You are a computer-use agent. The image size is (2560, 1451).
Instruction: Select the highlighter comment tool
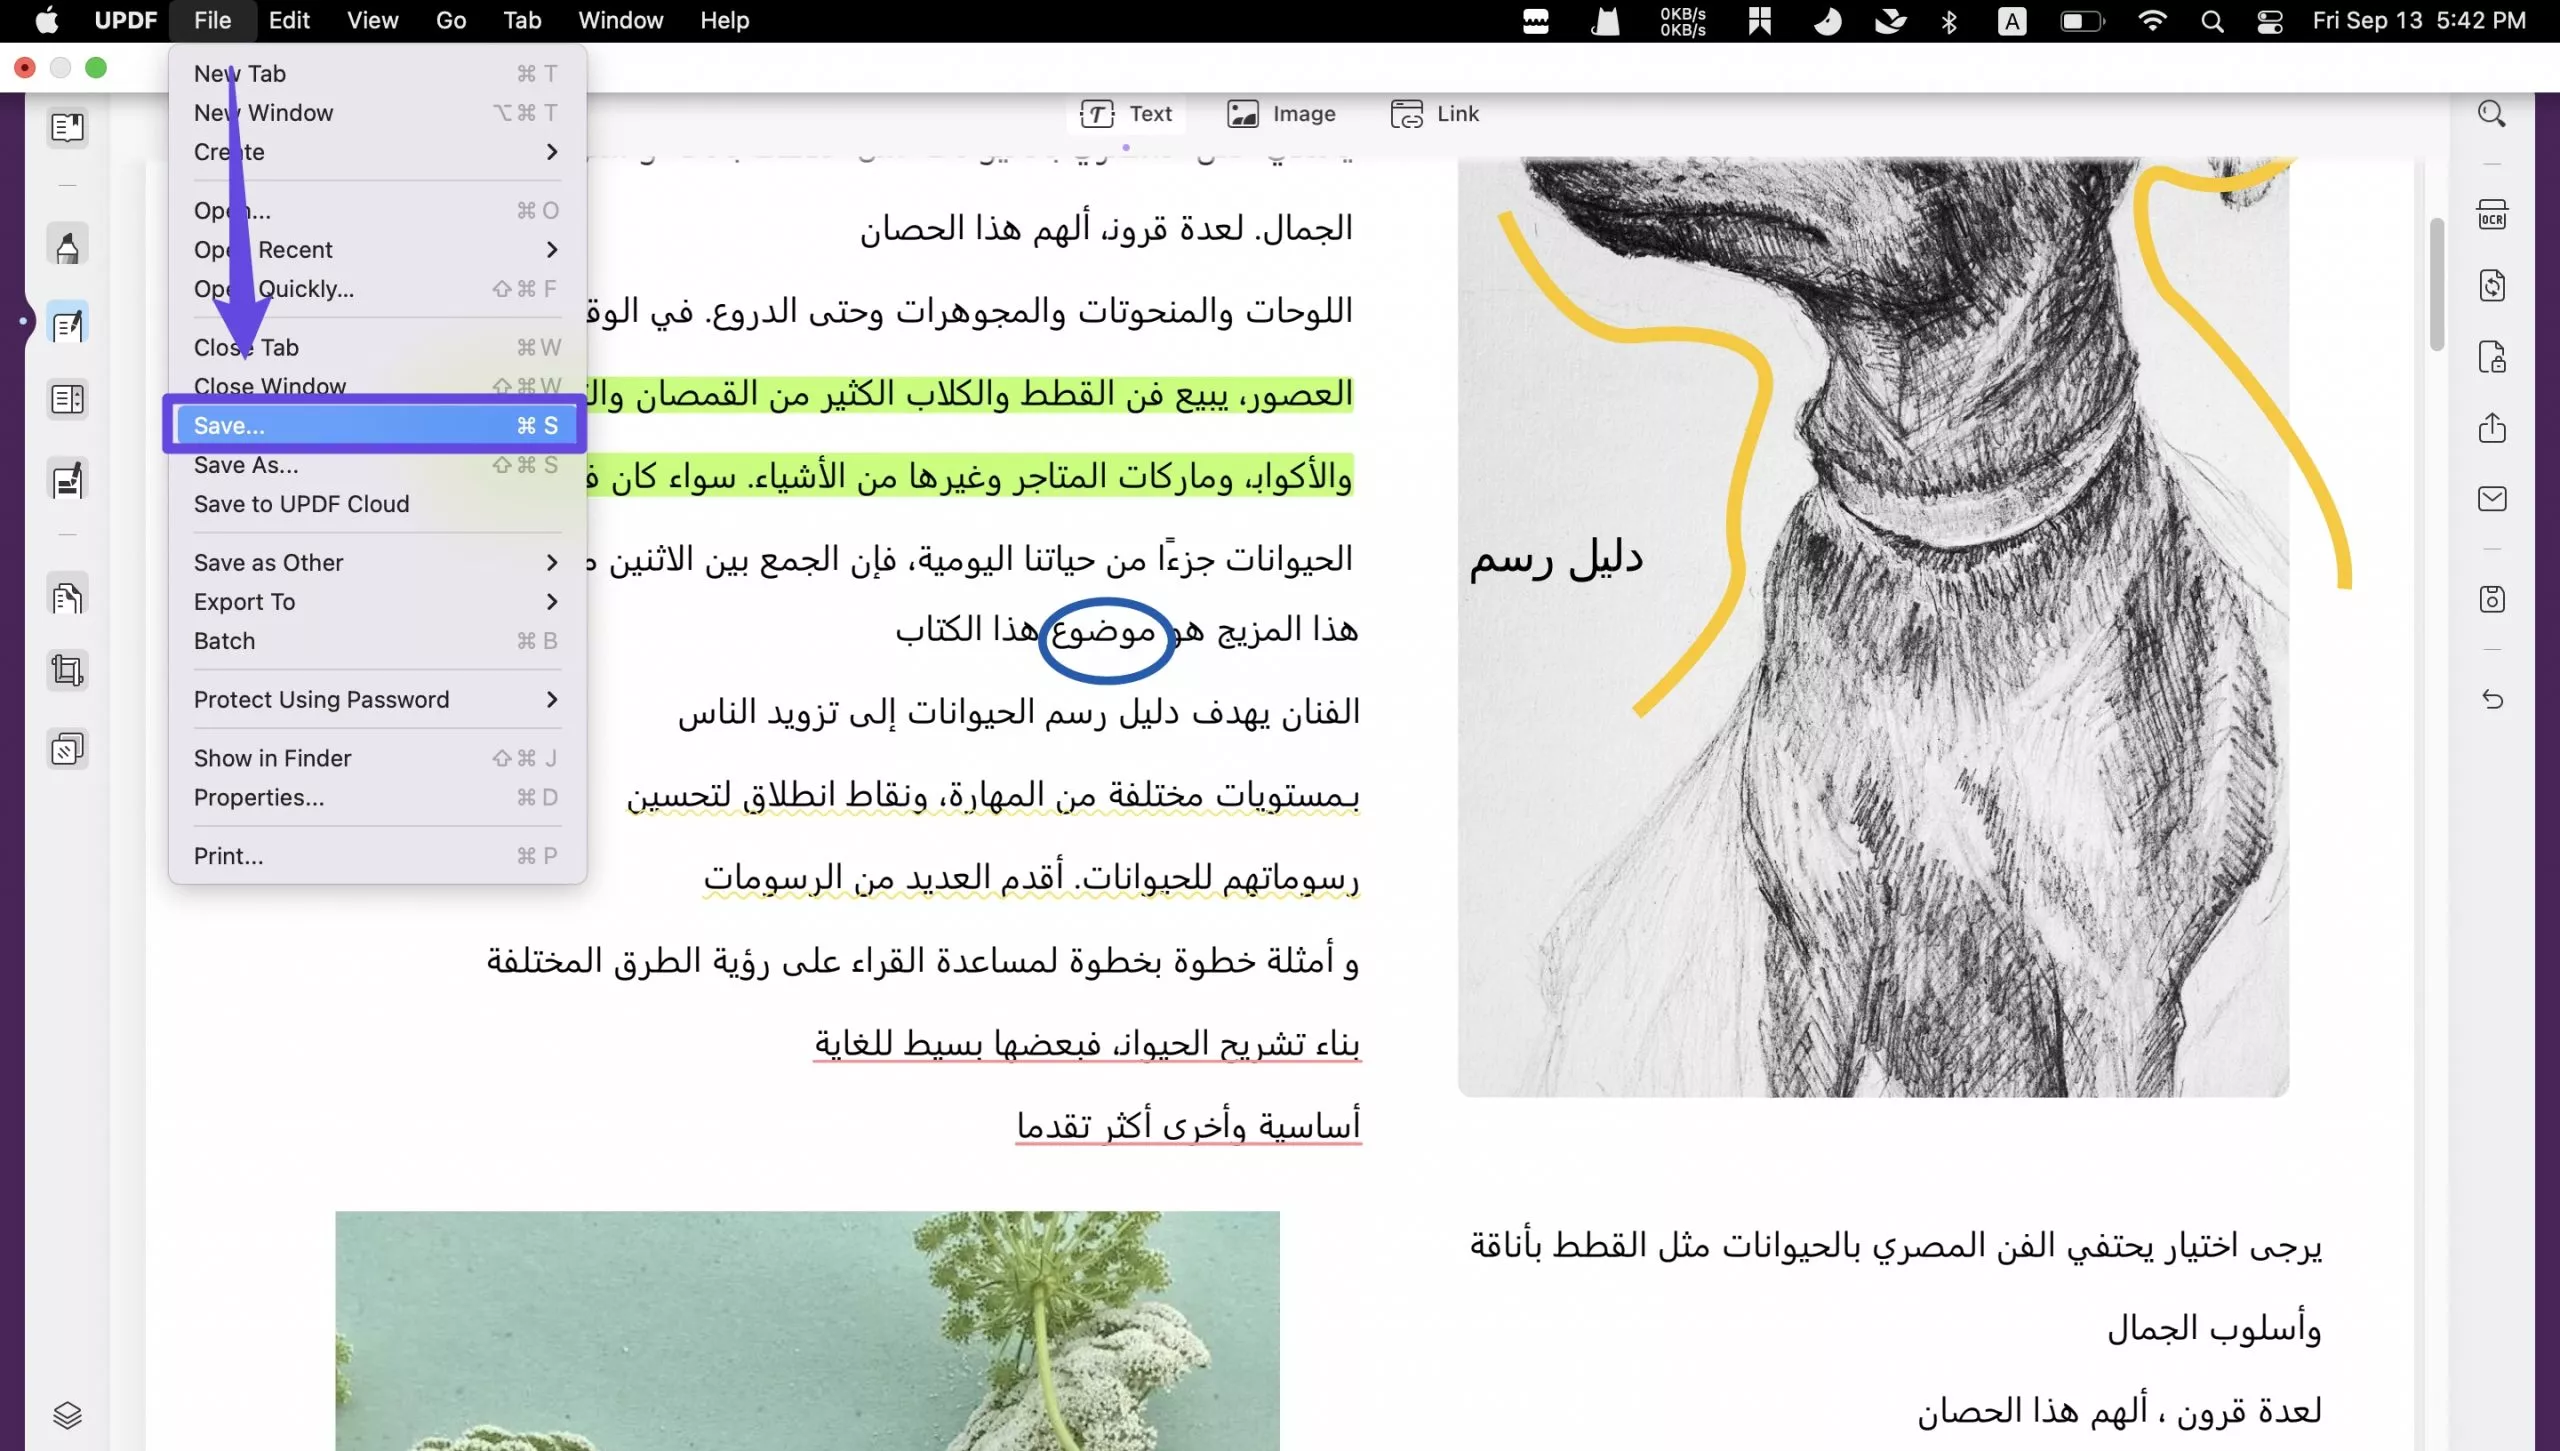(x=67, y=243)
